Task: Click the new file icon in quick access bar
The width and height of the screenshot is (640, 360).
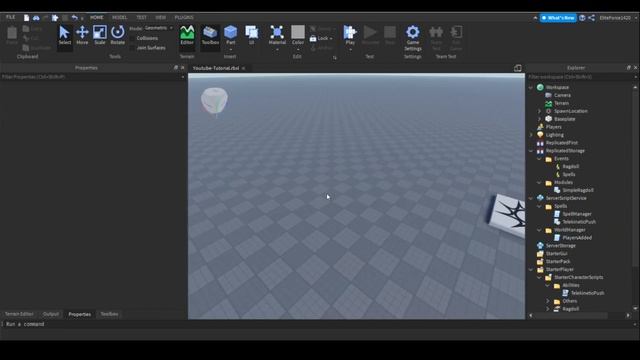Action: [26, 18]
